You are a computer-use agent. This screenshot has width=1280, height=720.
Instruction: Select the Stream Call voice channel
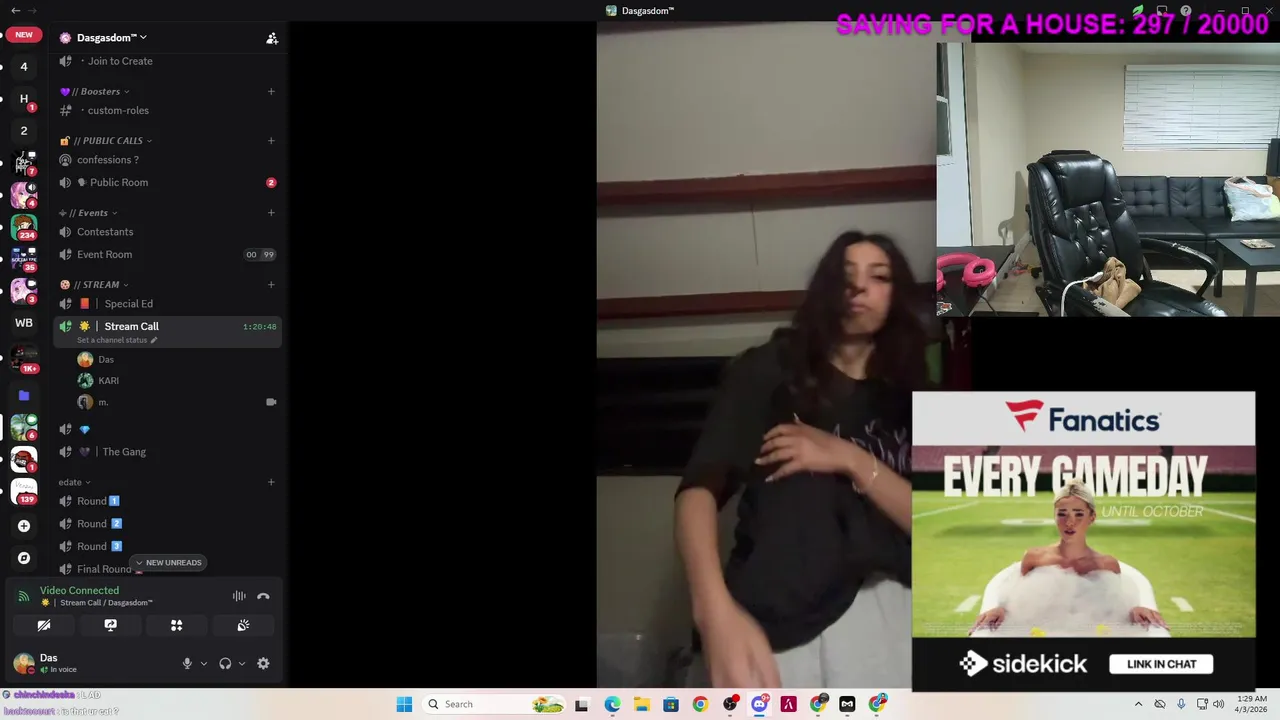point(131,326)
